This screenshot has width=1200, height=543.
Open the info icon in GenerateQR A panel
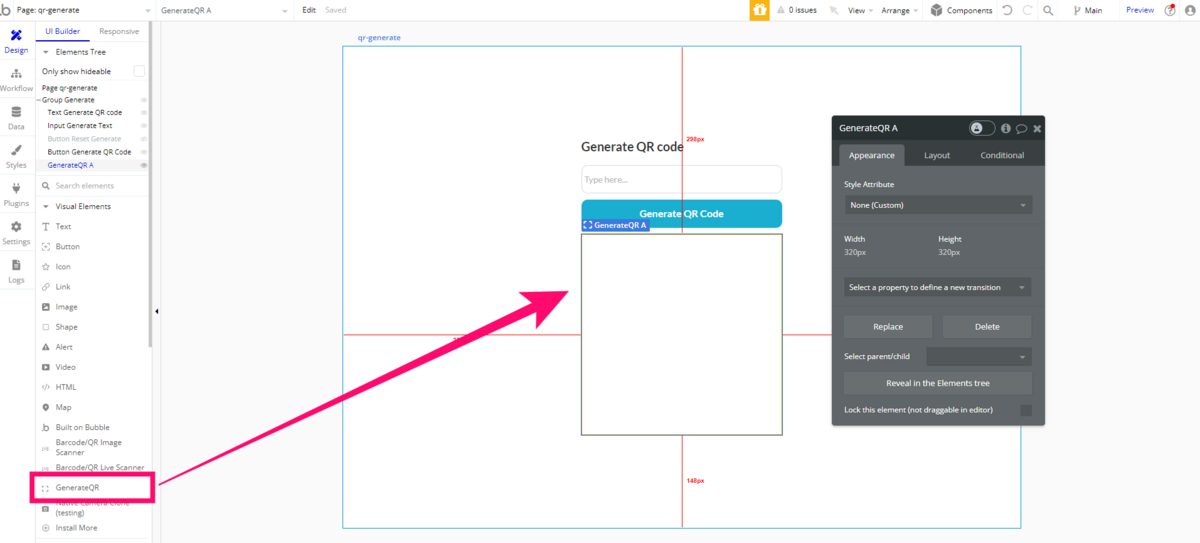pos(1006,128)
